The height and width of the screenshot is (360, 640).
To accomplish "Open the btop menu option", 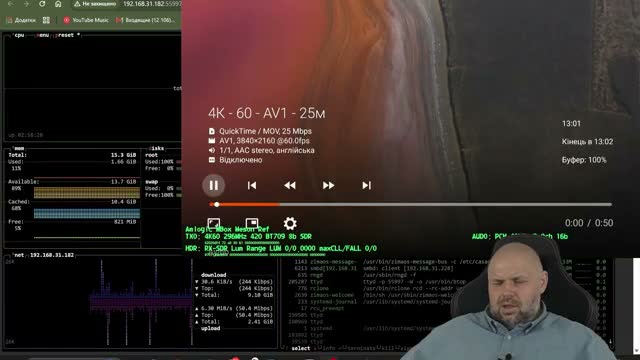I will [42, 35].
